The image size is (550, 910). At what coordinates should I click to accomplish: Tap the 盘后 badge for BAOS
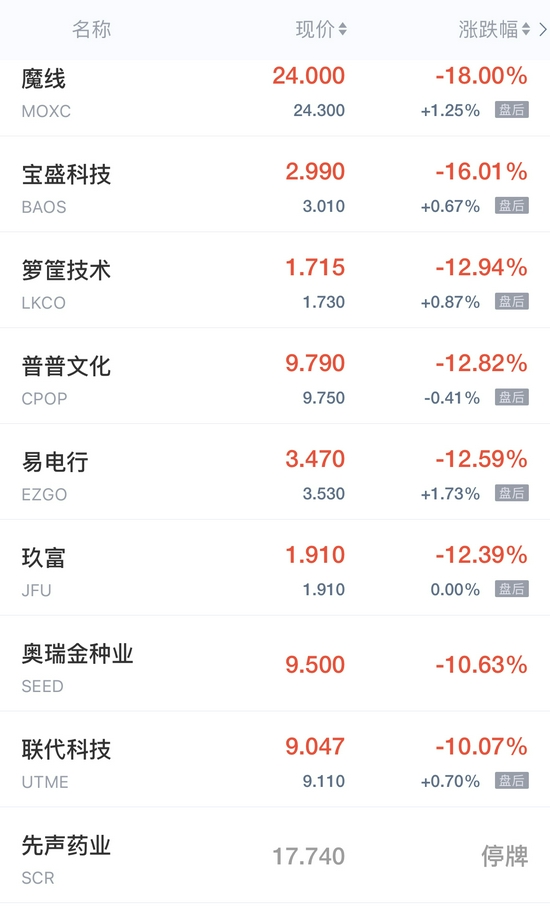512,205
